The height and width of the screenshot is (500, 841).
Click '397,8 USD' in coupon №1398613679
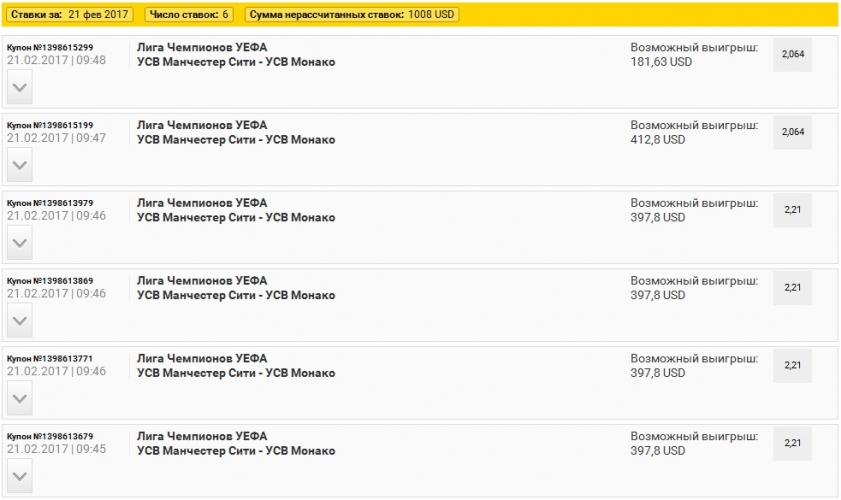point(658,451)
